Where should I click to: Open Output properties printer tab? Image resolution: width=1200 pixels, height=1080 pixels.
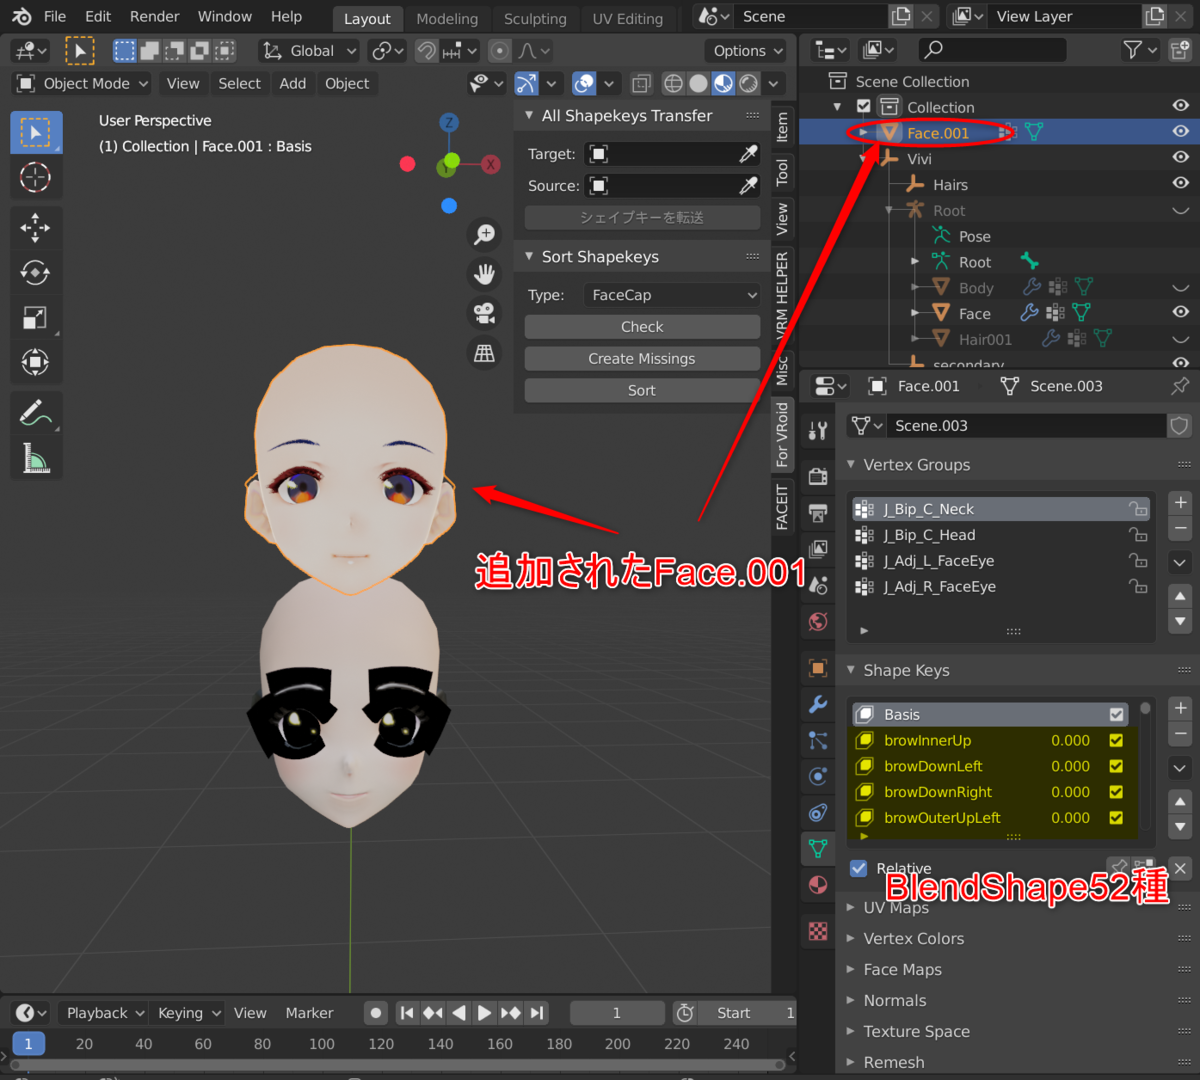(x=818, y=513)
